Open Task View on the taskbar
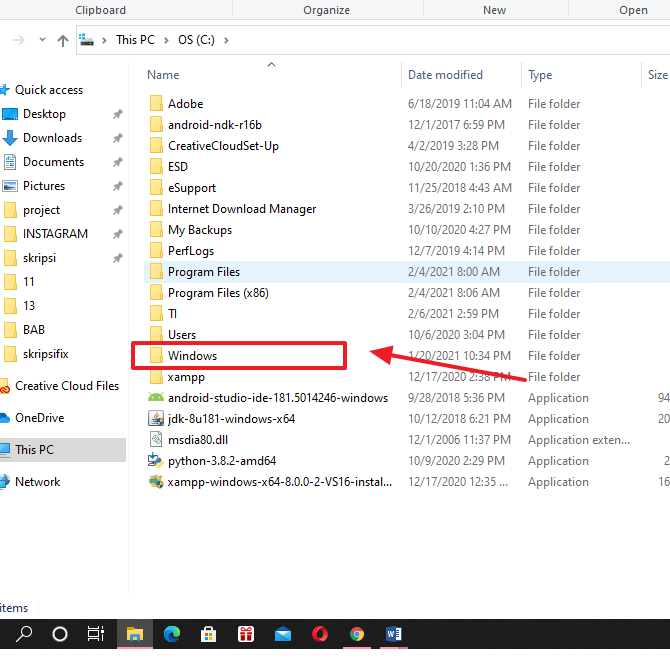 point(96,634)
